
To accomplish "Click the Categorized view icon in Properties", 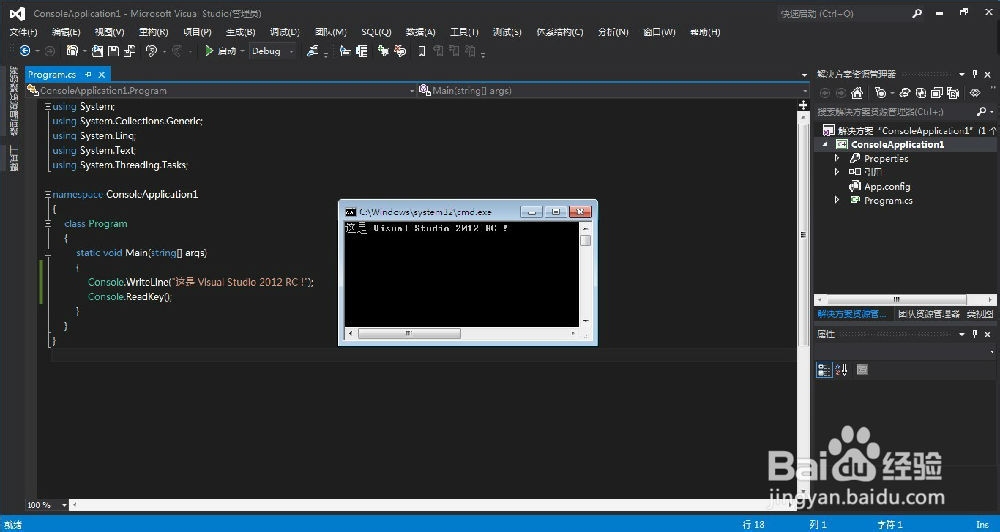I will (x=824, y=369).
